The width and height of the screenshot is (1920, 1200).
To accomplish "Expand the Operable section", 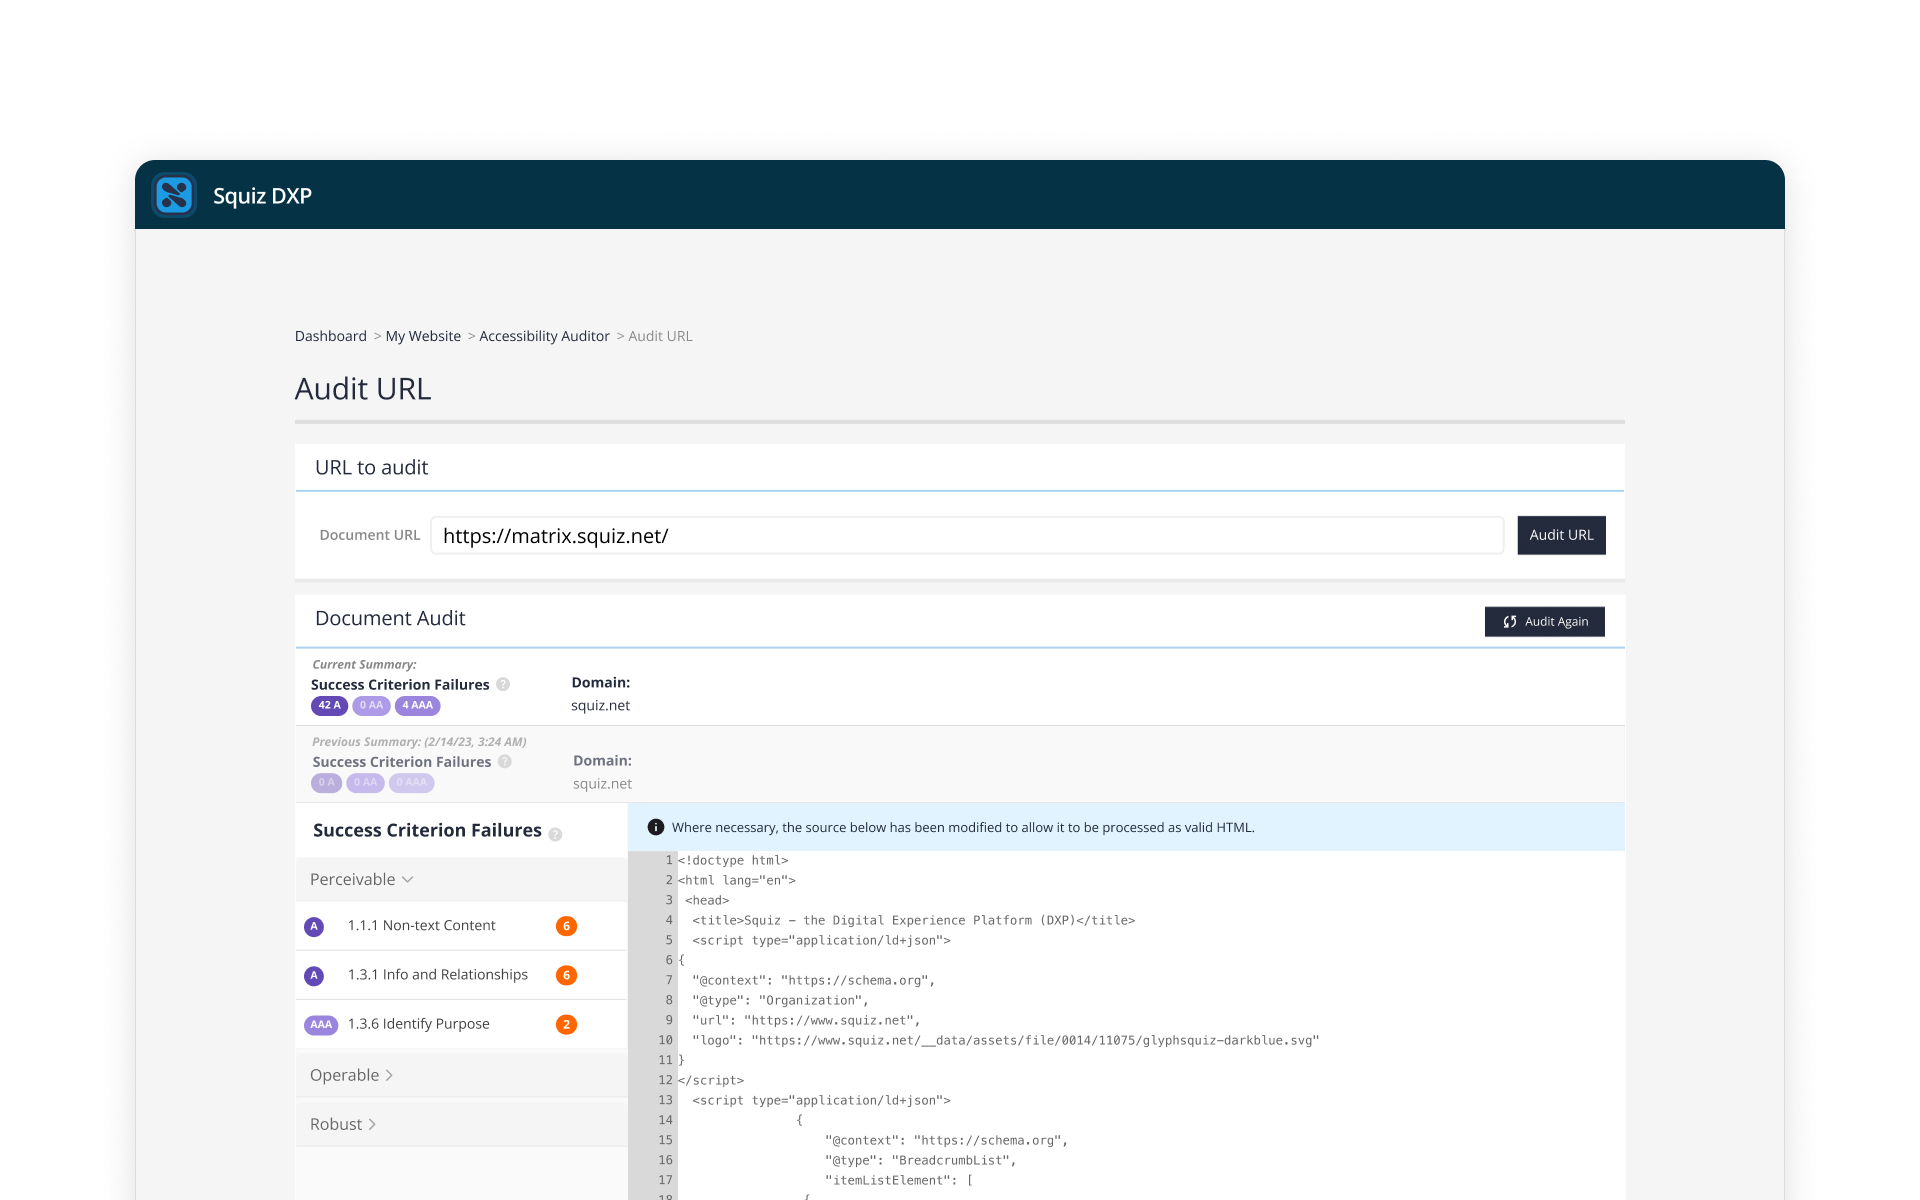I will [461, 1075].
